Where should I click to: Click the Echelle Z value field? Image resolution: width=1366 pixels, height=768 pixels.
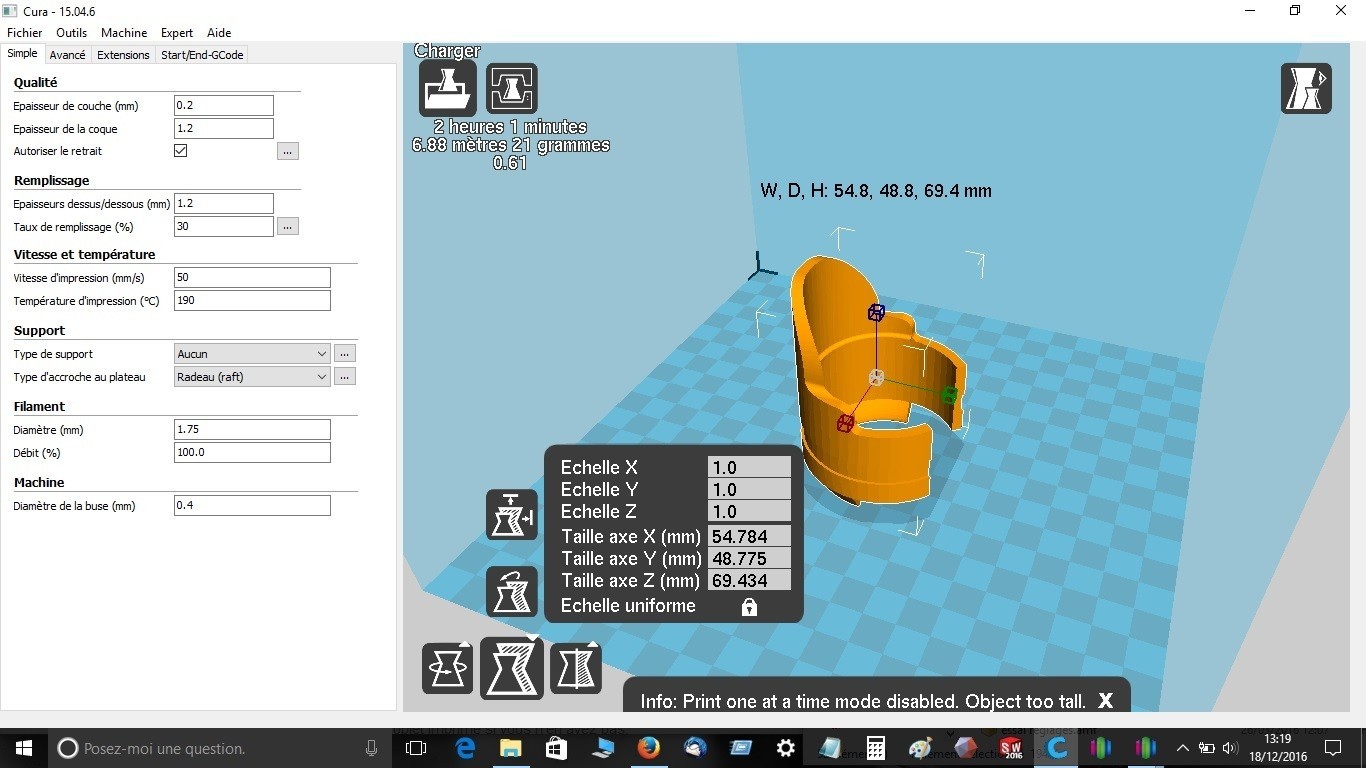pos(749,511)
